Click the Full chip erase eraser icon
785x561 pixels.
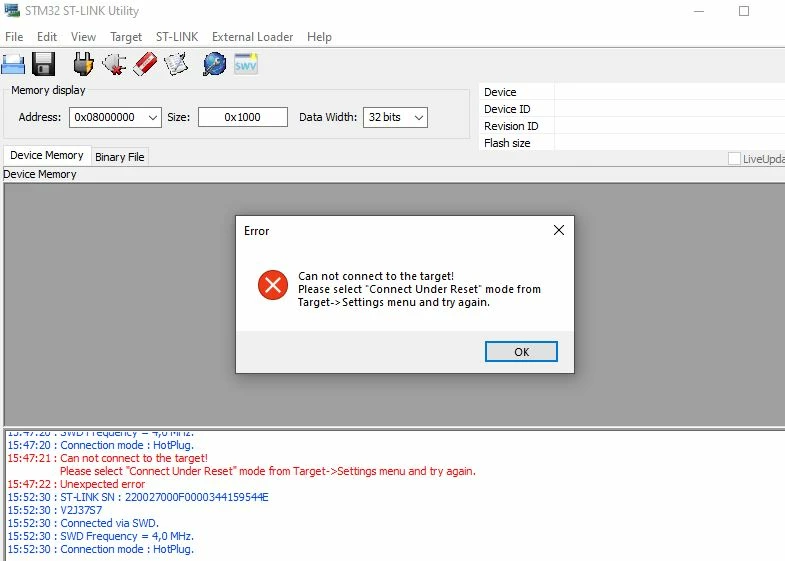click(145, 64)
